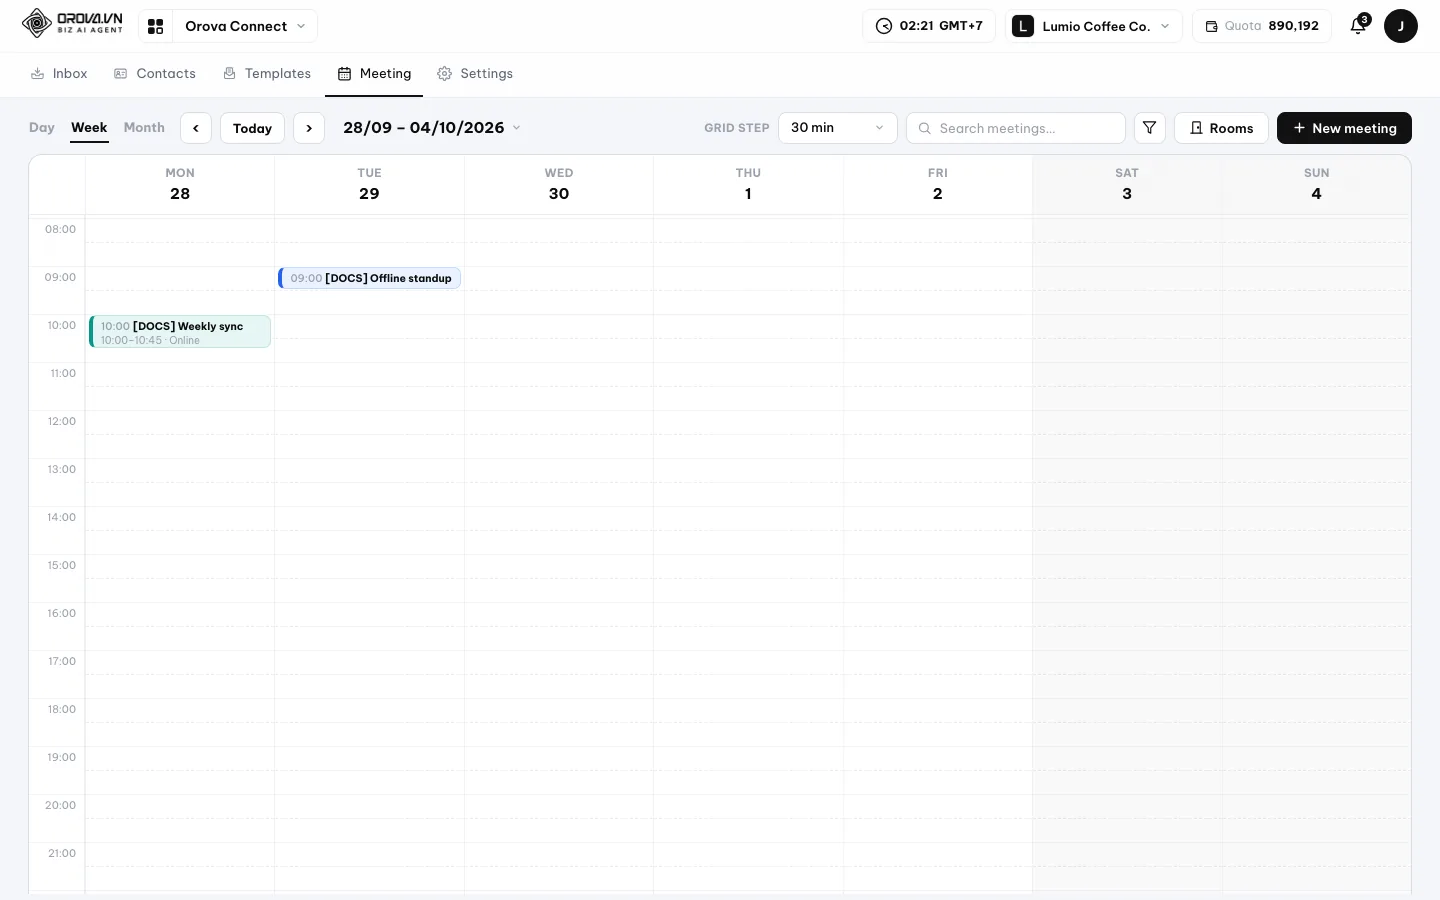This screenshot has height=900, width=1440.
Task: Open the notifications bell
Action: [1358, 26]
